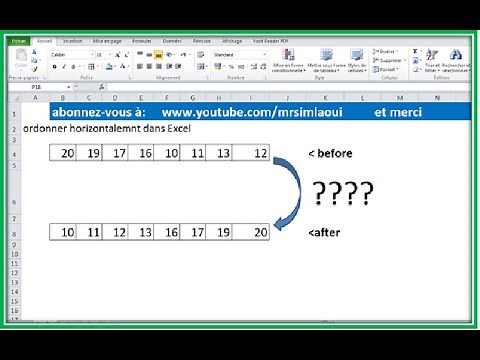
Task: Switch to the Mise en page tab
Action: coord(107,41)
